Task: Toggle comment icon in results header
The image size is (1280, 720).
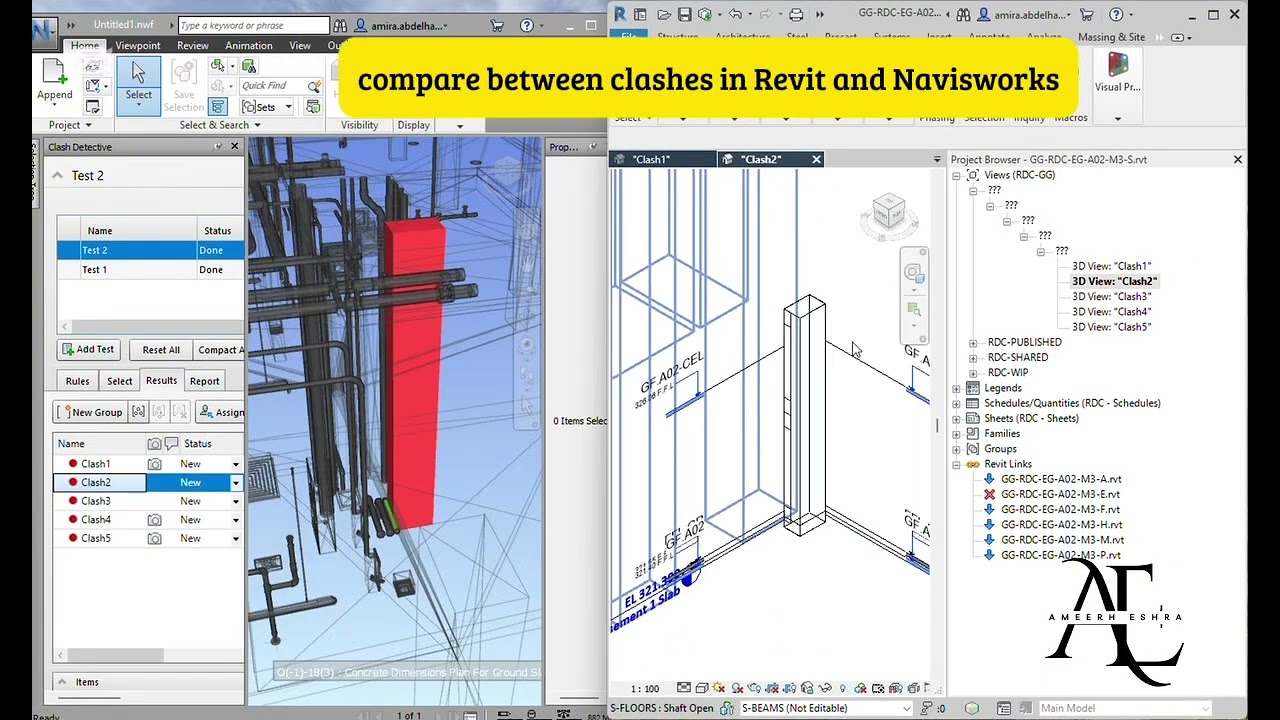Action: point(171,443)
